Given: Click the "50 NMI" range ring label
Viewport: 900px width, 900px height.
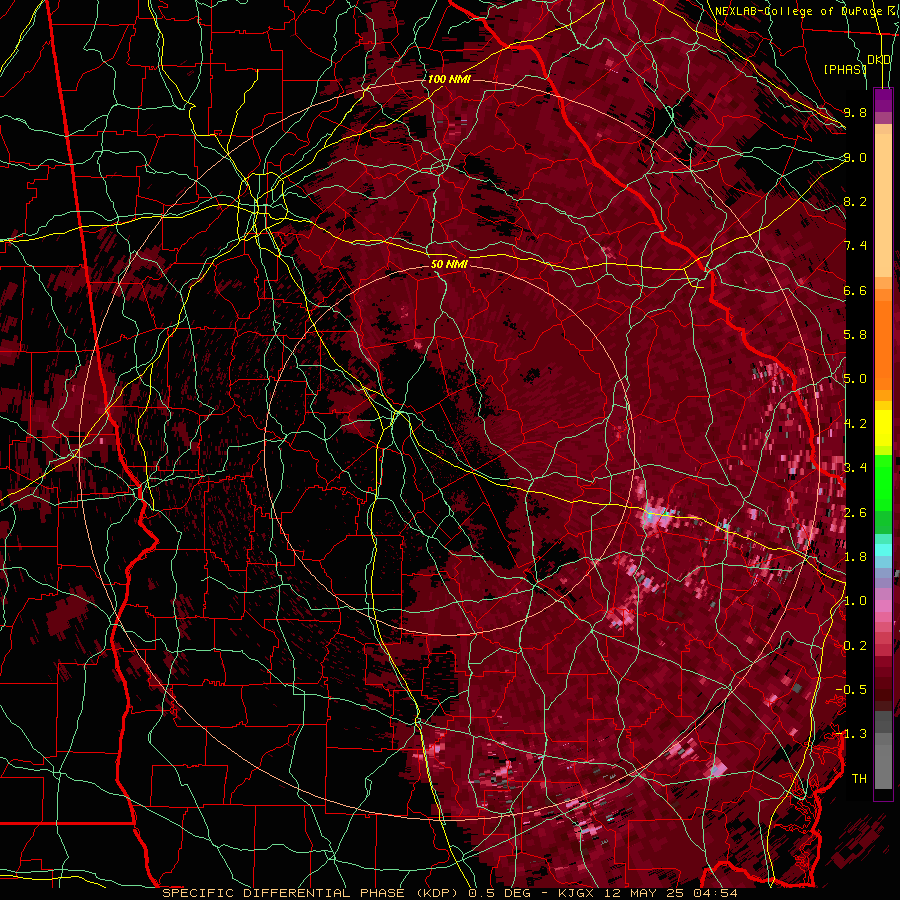Looking at the screenshot, I should pos(449,264).
